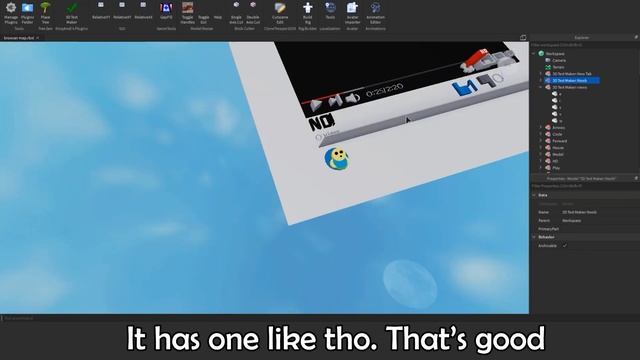Open the Build Rig tool

click(x=308, y=13)
